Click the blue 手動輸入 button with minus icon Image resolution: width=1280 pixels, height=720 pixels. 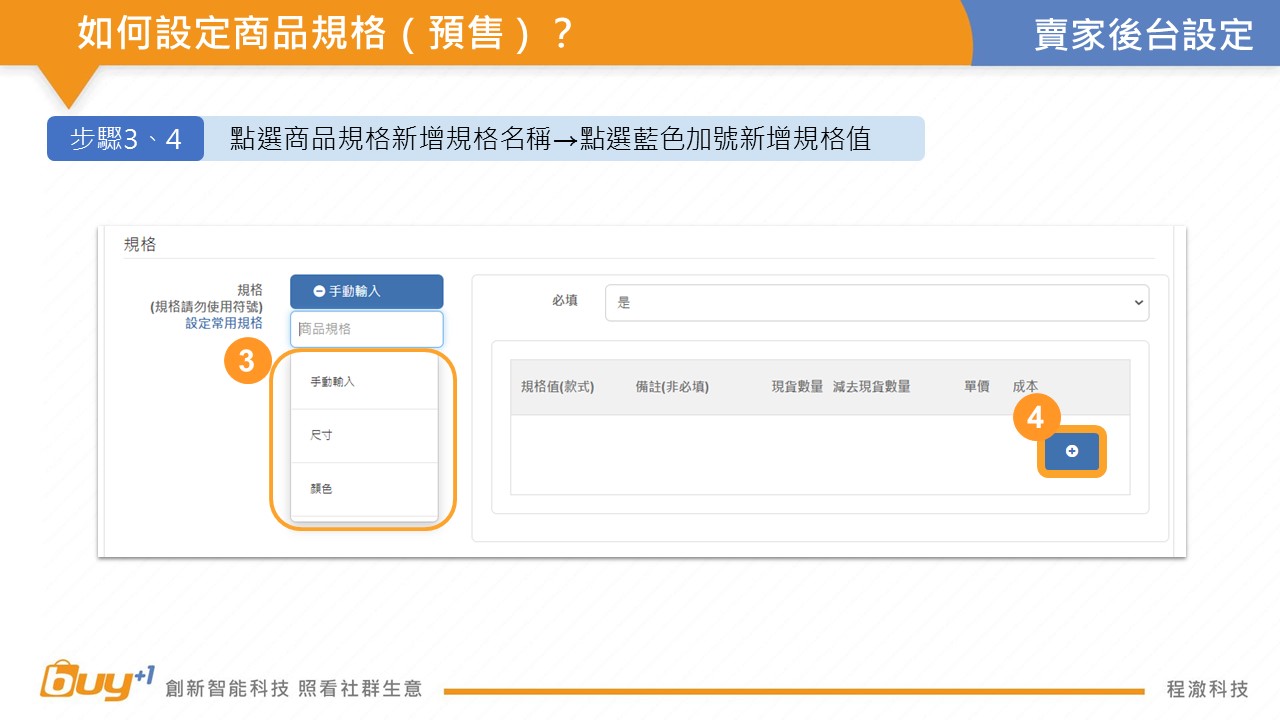(x=366, y=291)
